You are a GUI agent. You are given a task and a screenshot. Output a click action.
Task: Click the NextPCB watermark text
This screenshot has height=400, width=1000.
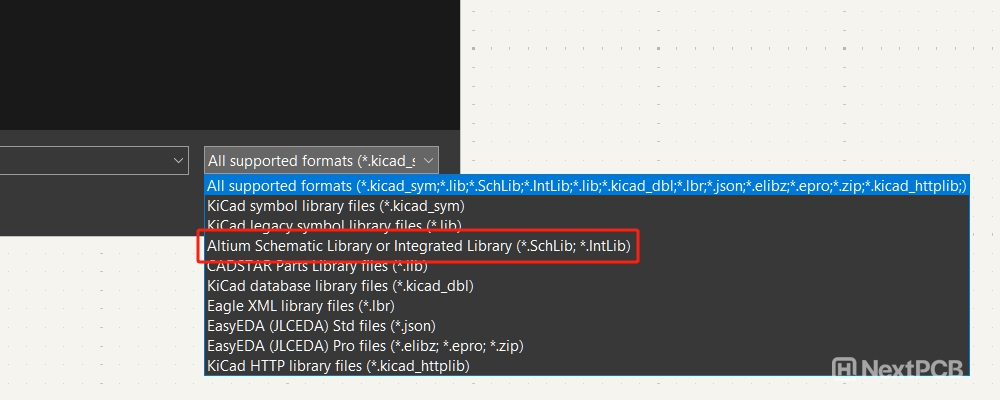pos(912,368)
